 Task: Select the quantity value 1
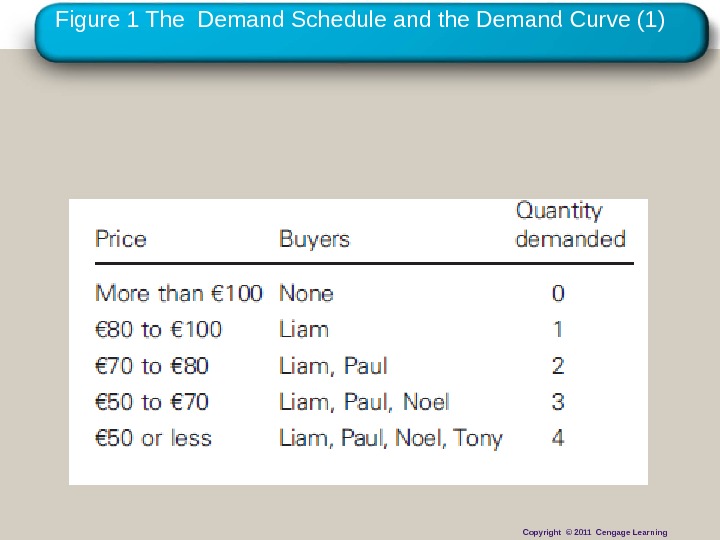pos(558,329)
